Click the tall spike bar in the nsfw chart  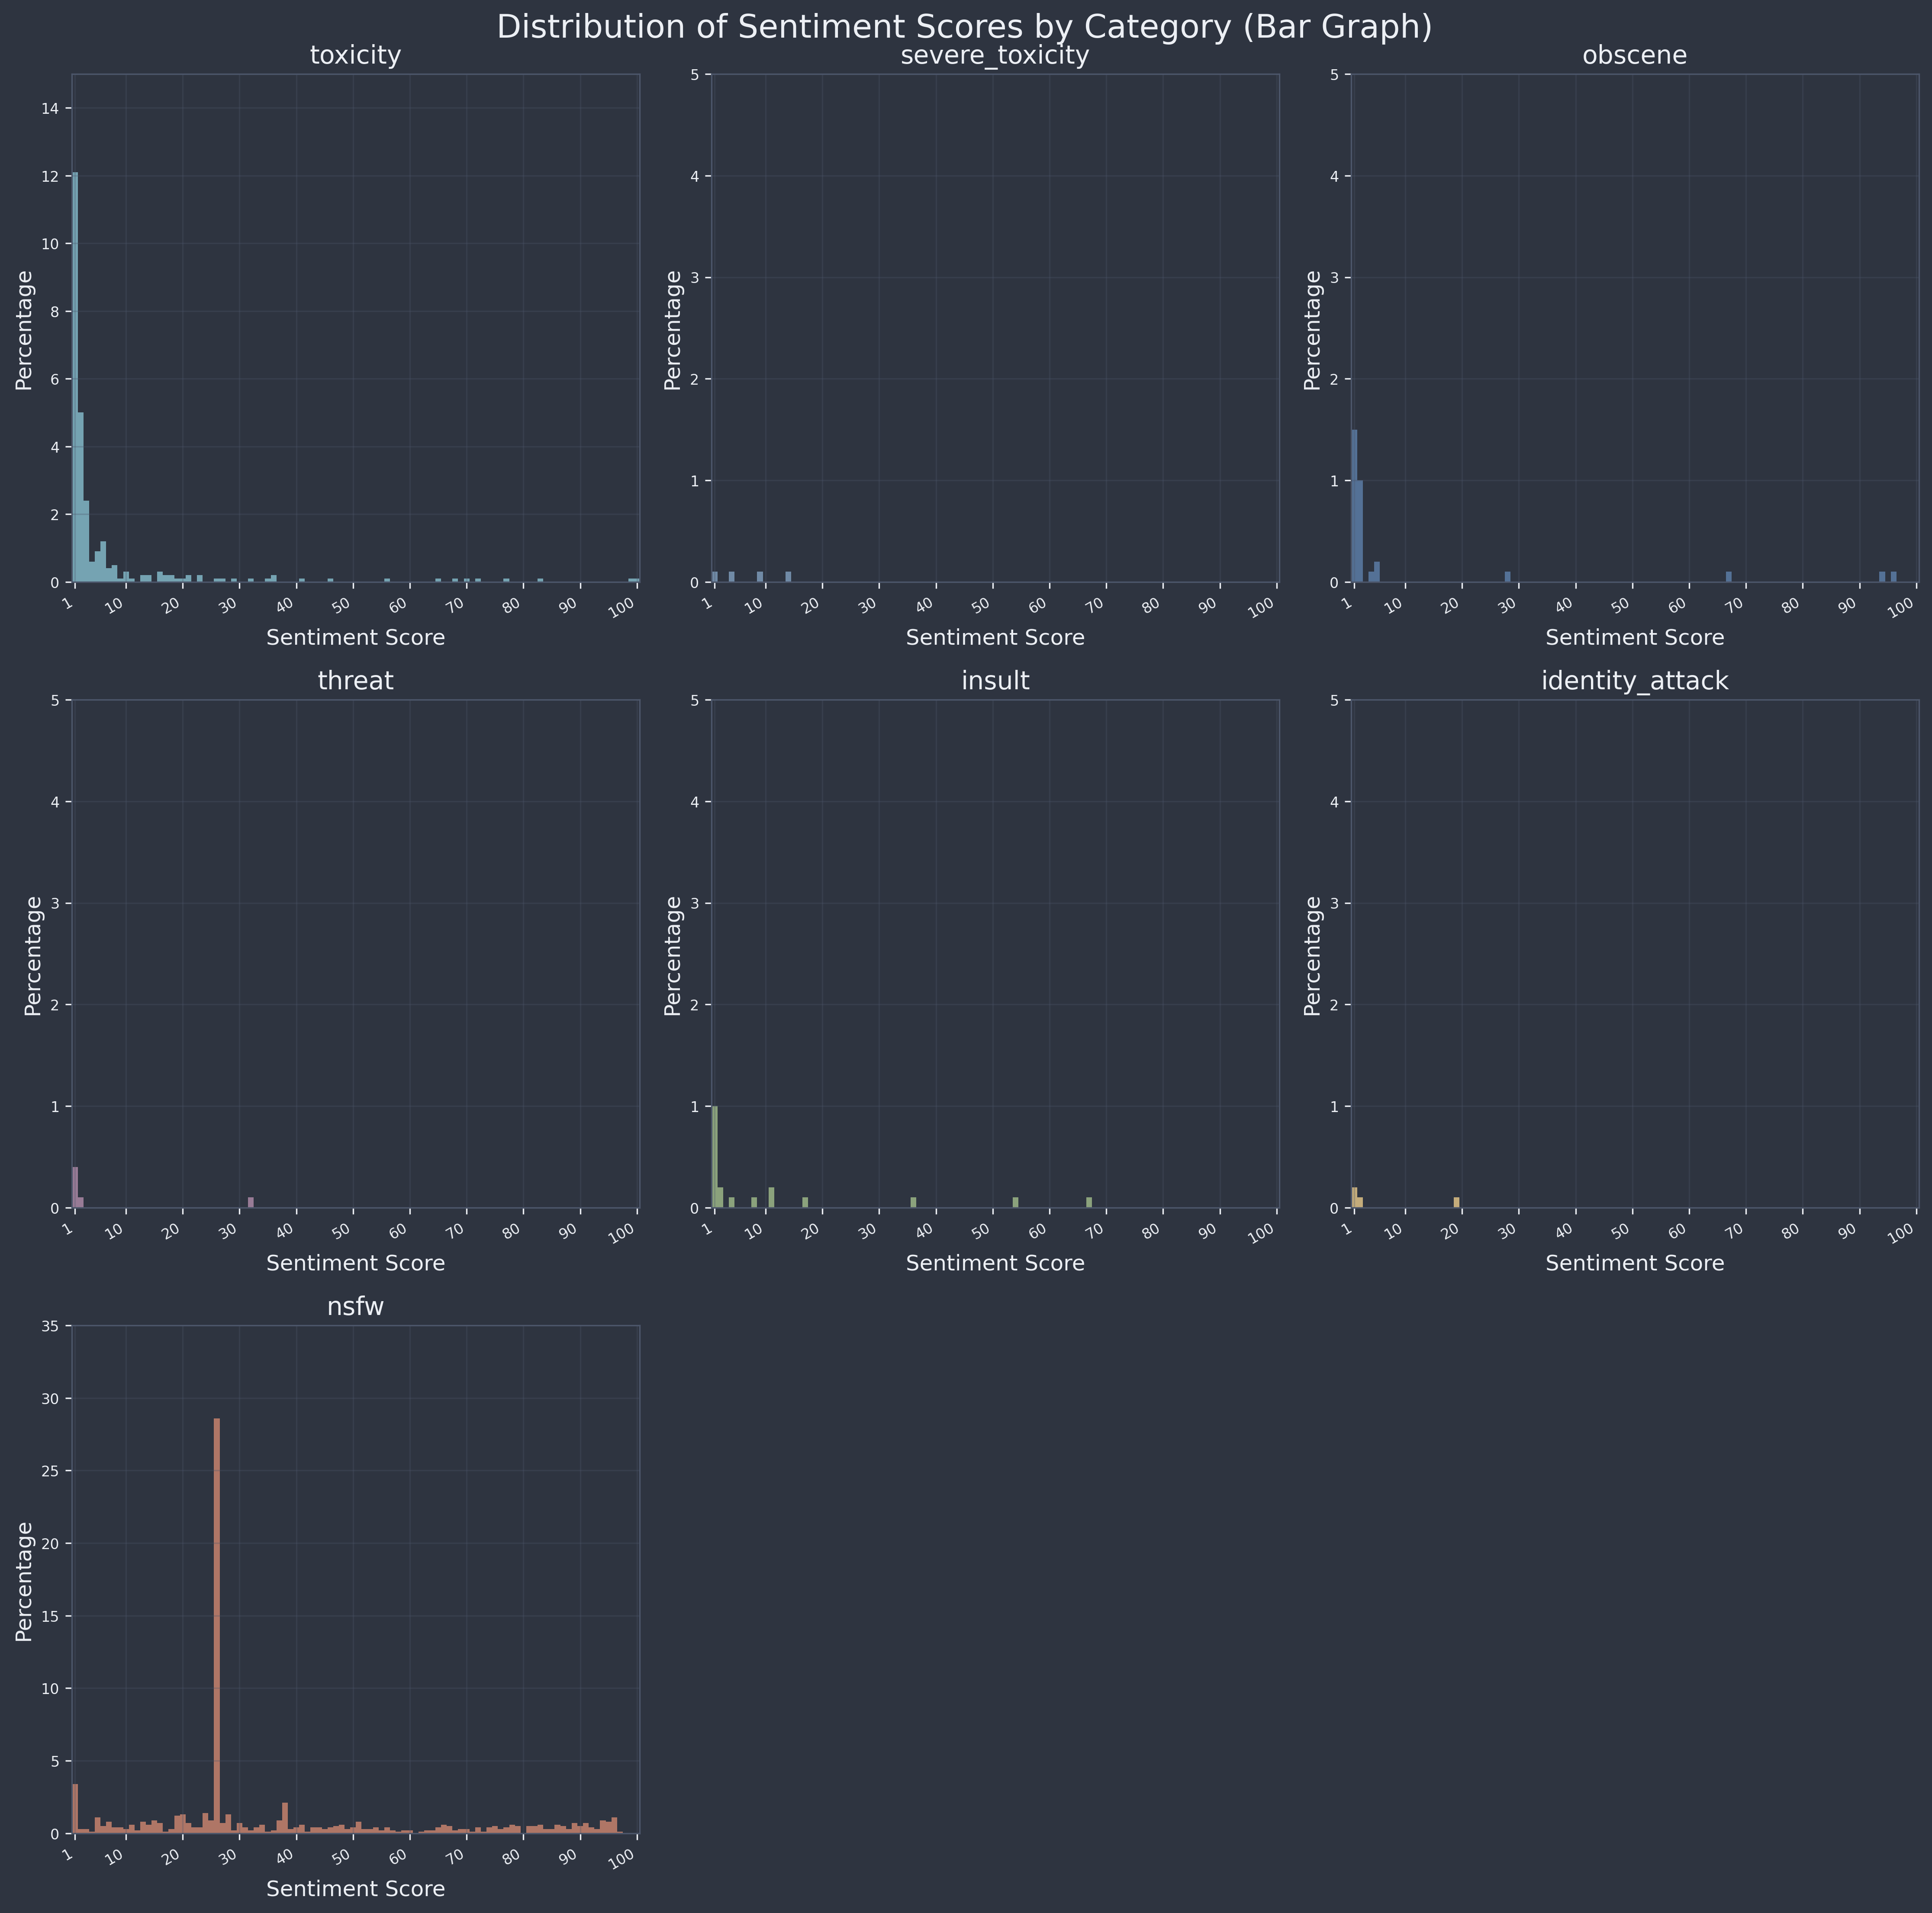(x=217, y=1626)
